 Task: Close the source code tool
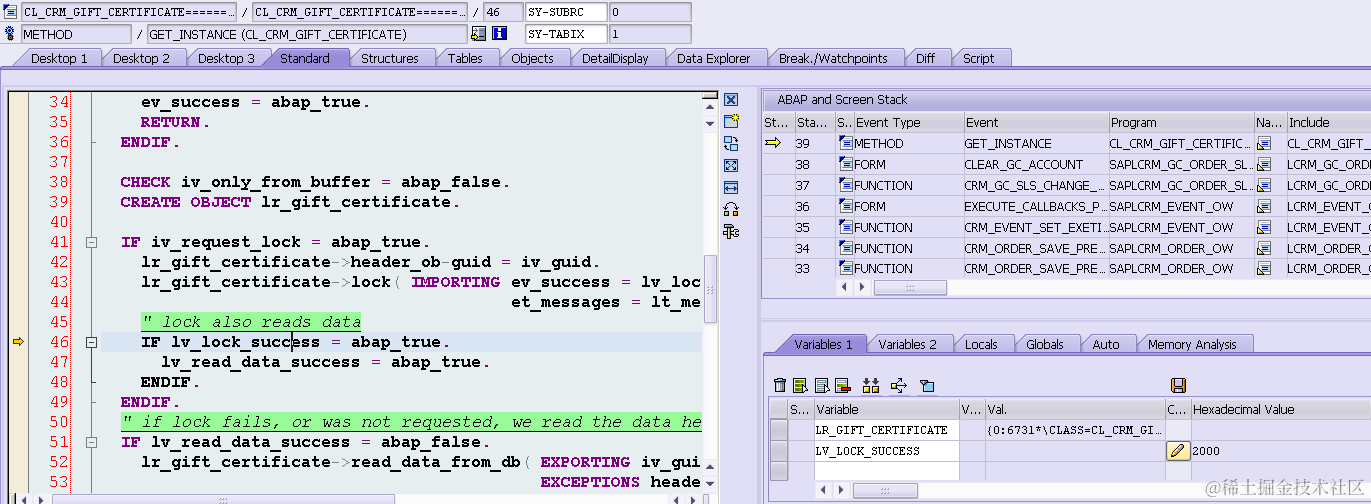coord(731,100)
